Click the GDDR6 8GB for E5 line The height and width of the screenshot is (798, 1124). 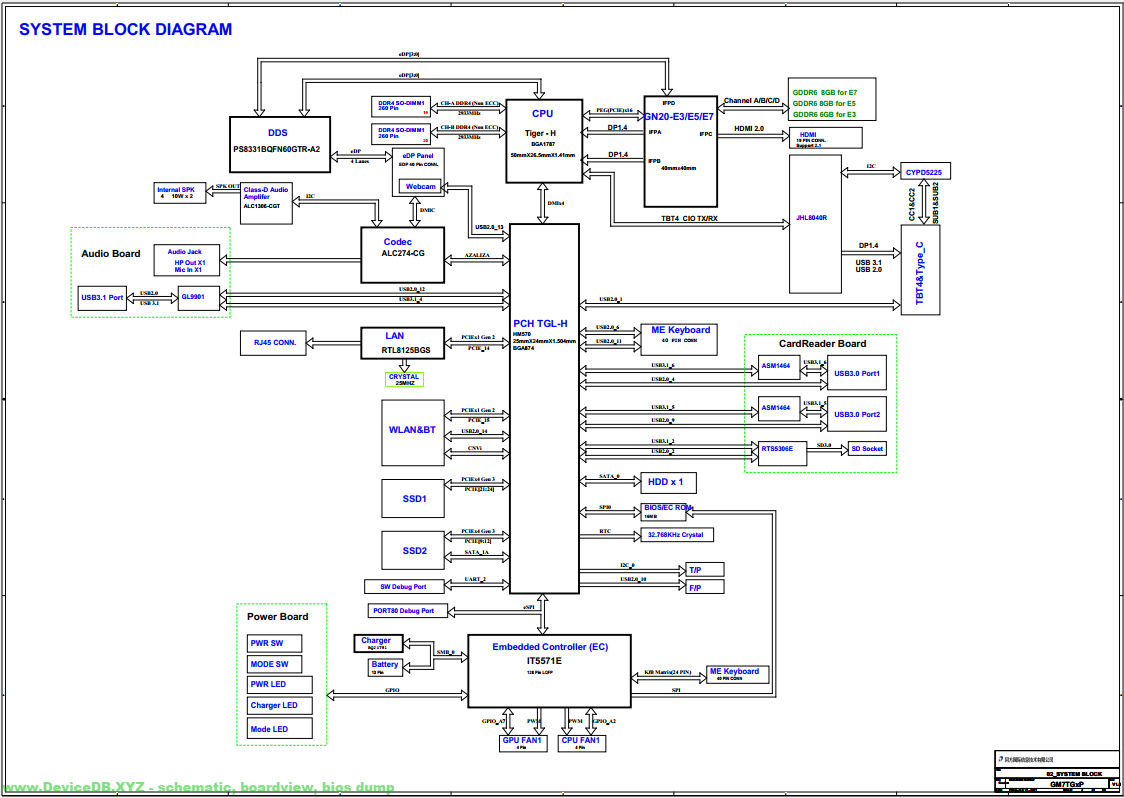[825, 103]
